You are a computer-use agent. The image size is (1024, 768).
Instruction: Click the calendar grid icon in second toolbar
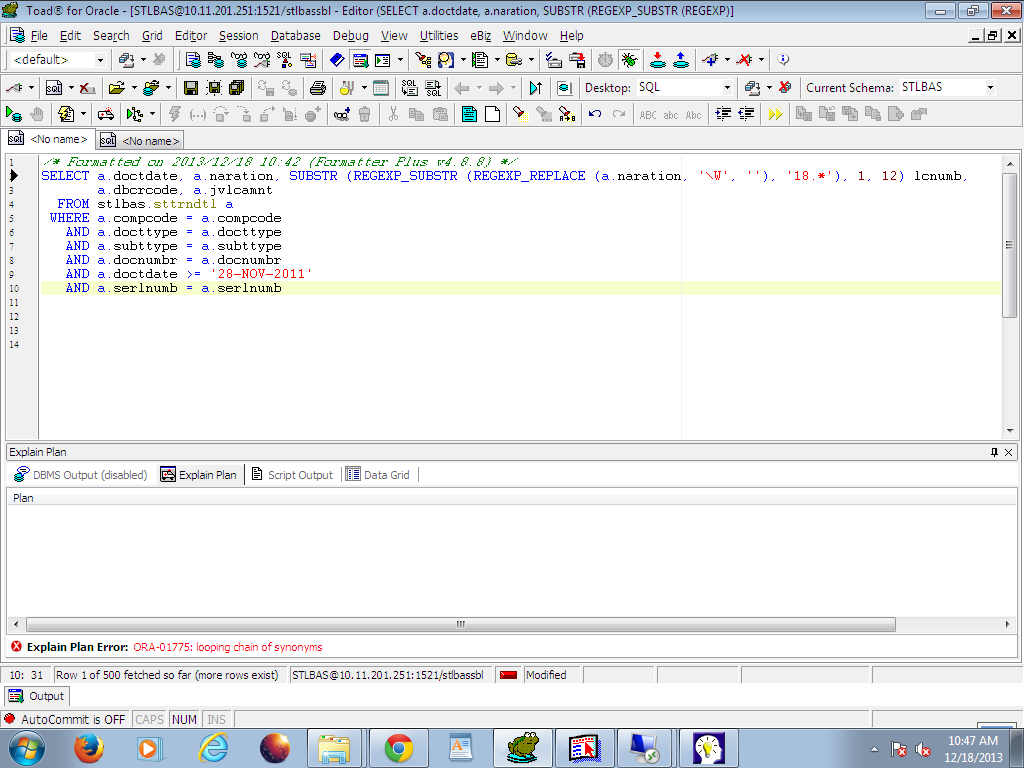(381, 88)
